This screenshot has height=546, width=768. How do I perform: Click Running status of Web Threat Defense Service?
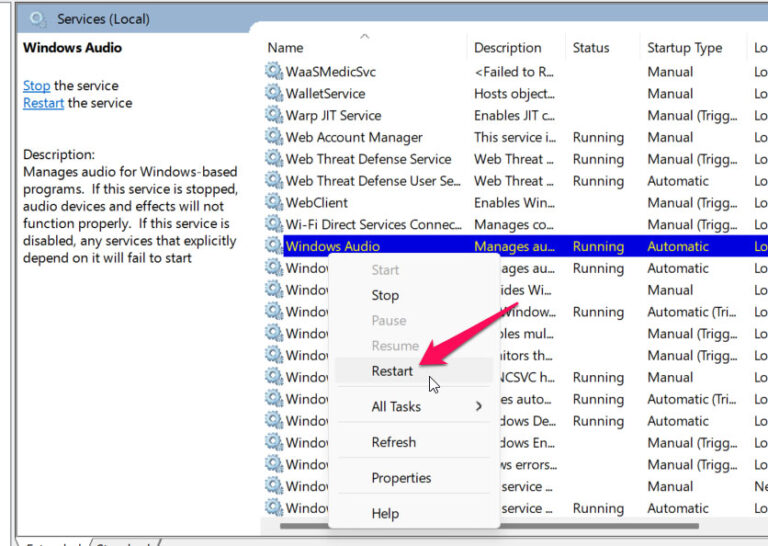coord(598,160)
